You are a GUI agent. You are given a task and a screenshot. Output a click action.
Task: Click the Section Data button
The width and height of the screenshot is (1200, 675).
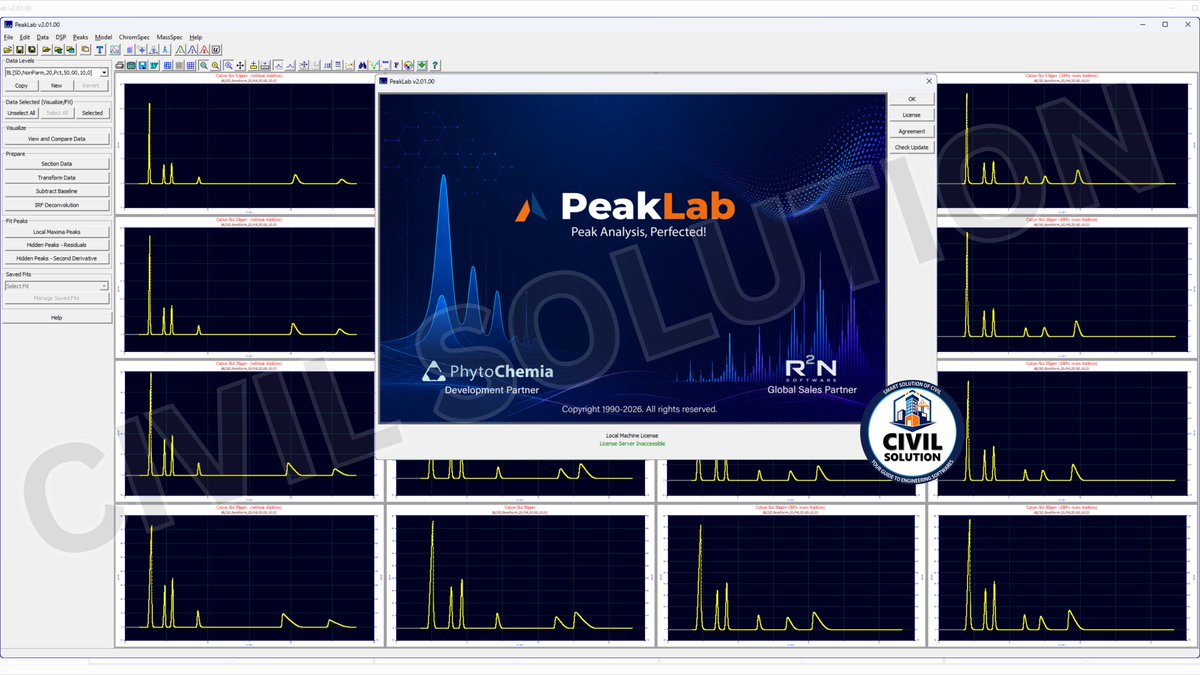(56, 163)
